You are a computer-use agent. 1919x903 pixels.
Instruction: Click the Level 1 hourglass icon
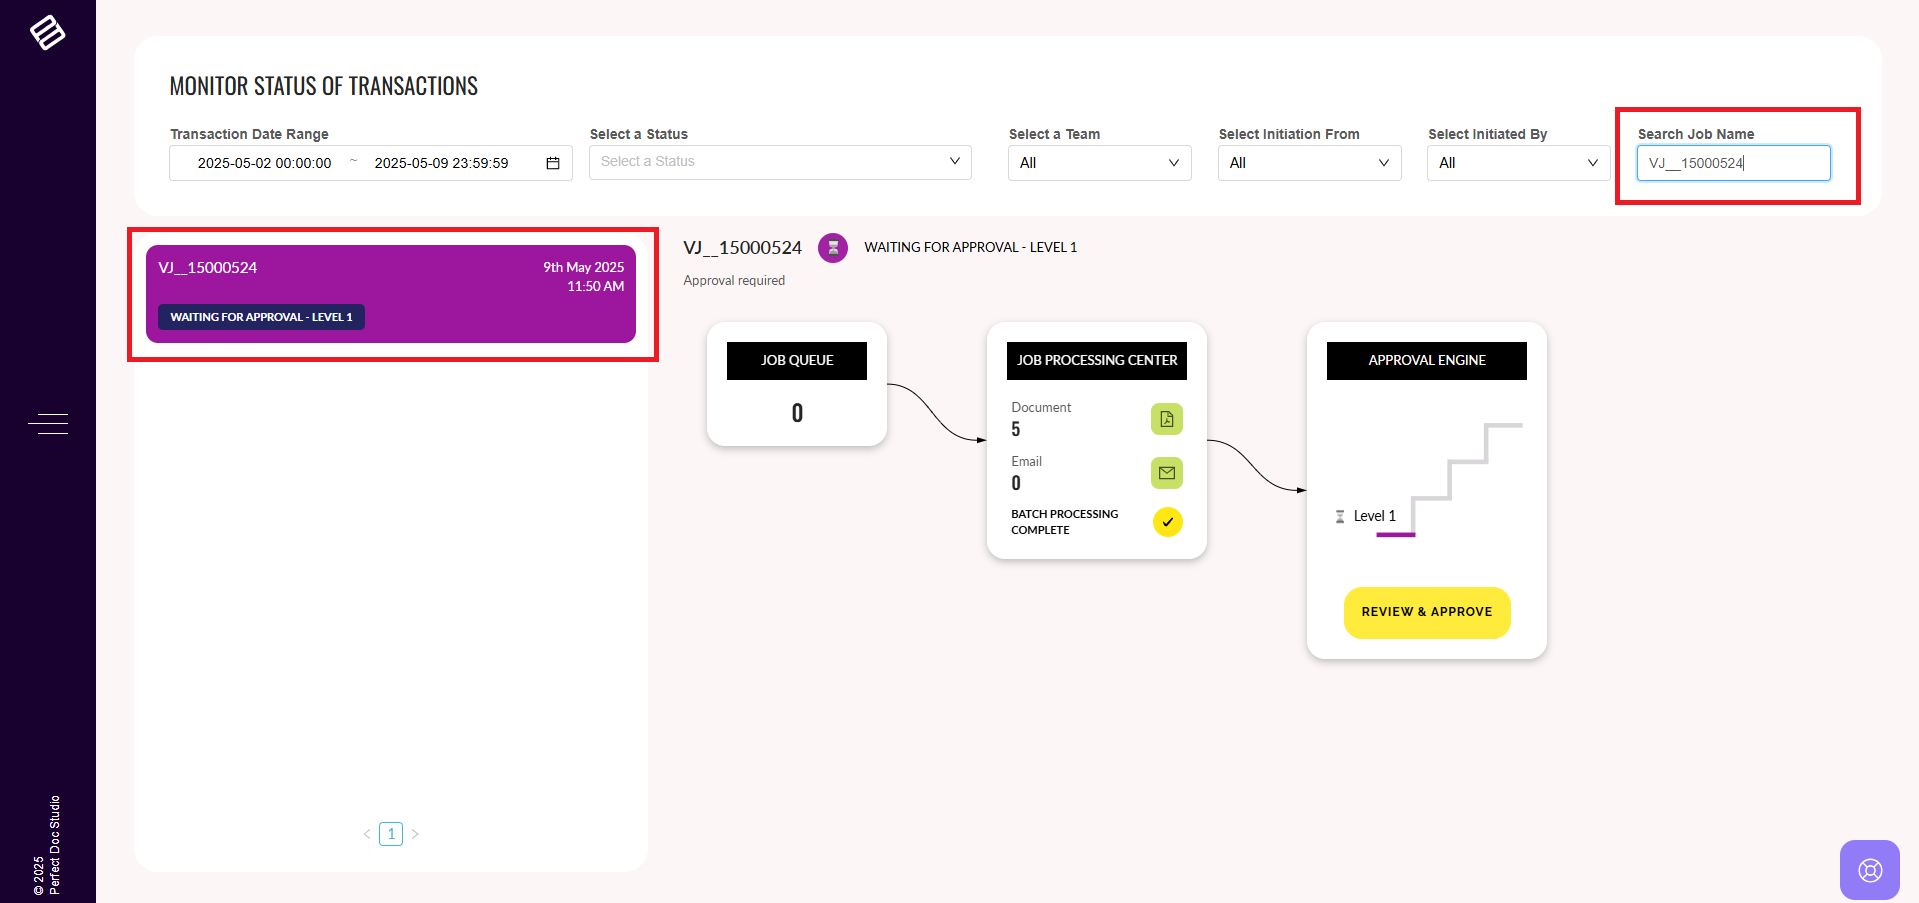click(x=1340, y=517)
